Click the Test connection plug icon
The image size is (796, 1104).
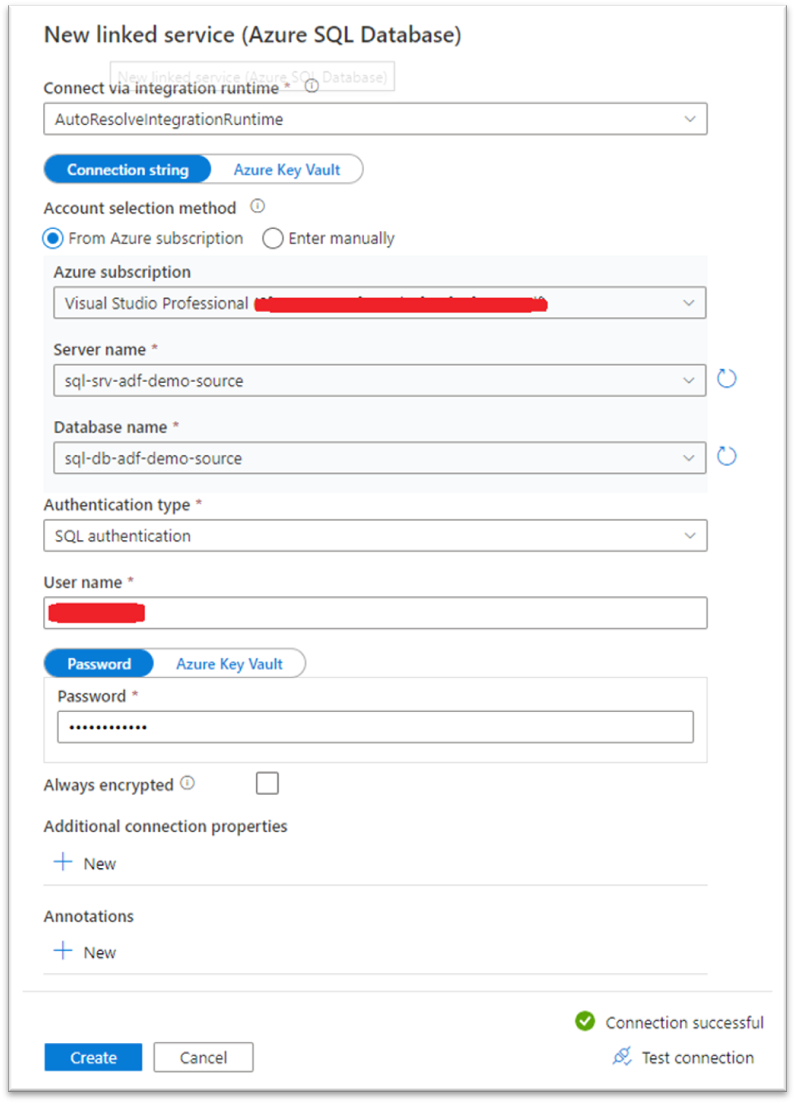[622, 1056]
